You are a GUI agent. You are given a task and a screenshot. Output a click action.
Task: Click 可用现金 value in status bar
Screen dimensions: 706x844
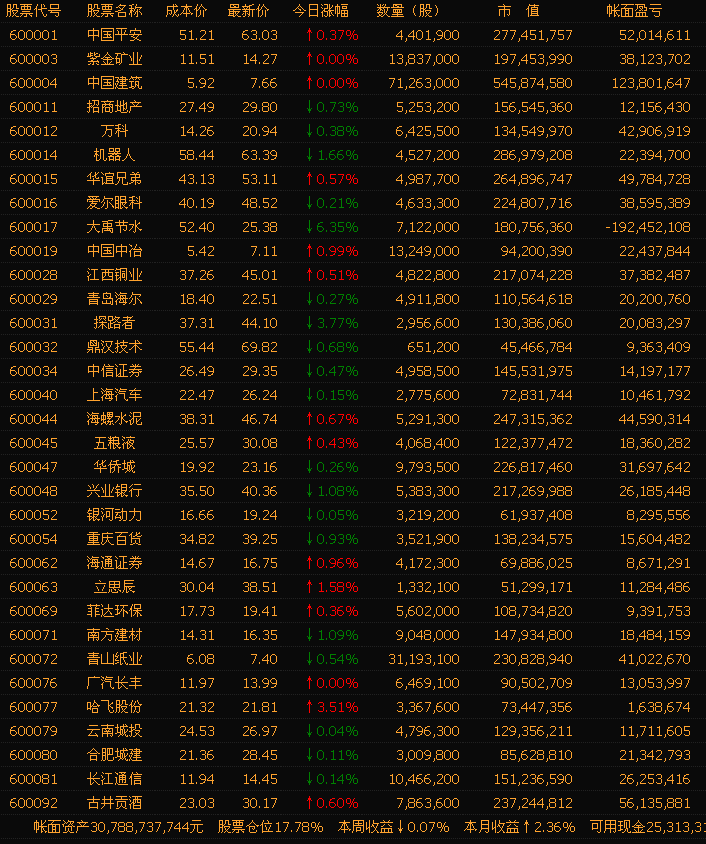(x=648, y=827)
